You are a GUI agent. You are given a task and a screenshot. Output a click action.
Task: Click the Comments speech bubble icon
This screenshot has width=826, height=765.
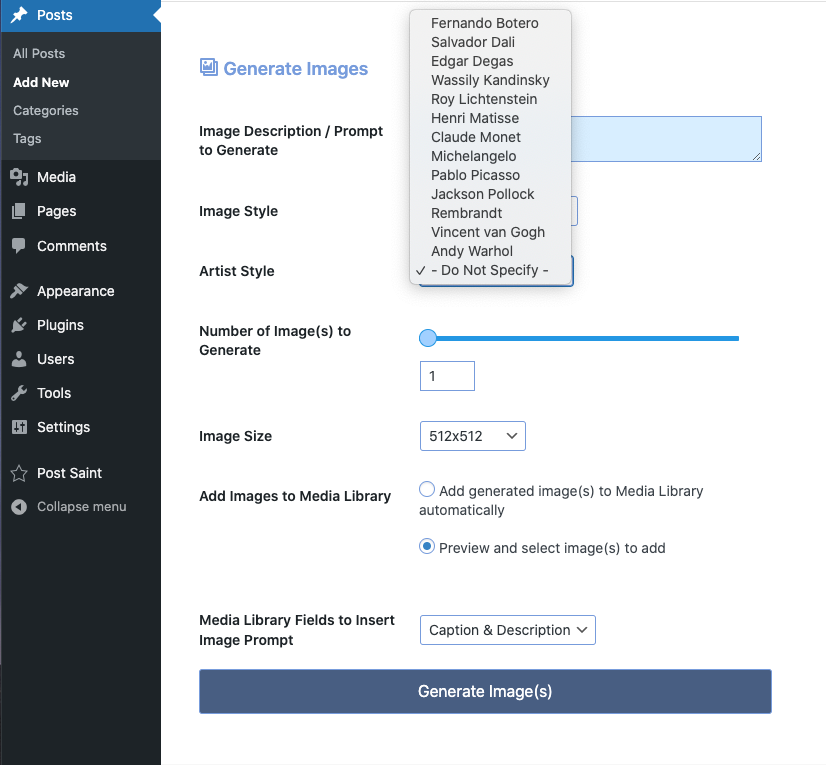pos(19,246)
